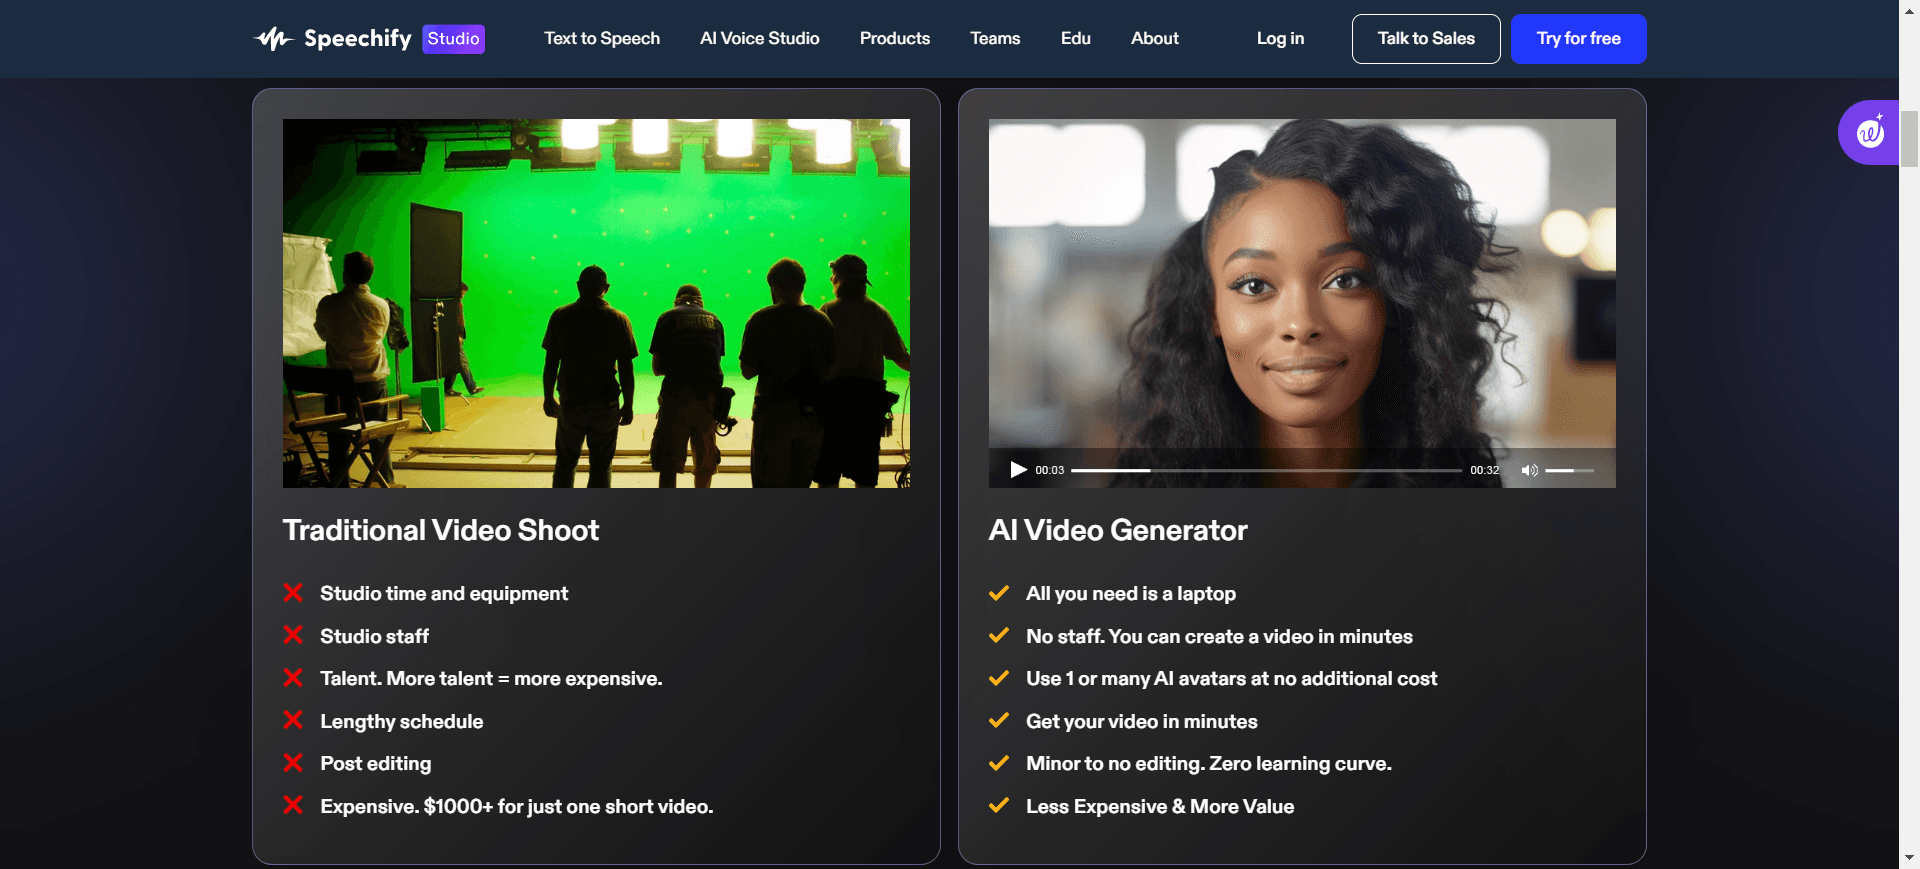This screenshot has width=1920, height=869.
Task: Click red X beside Studio staff
Action: [293, 635]
